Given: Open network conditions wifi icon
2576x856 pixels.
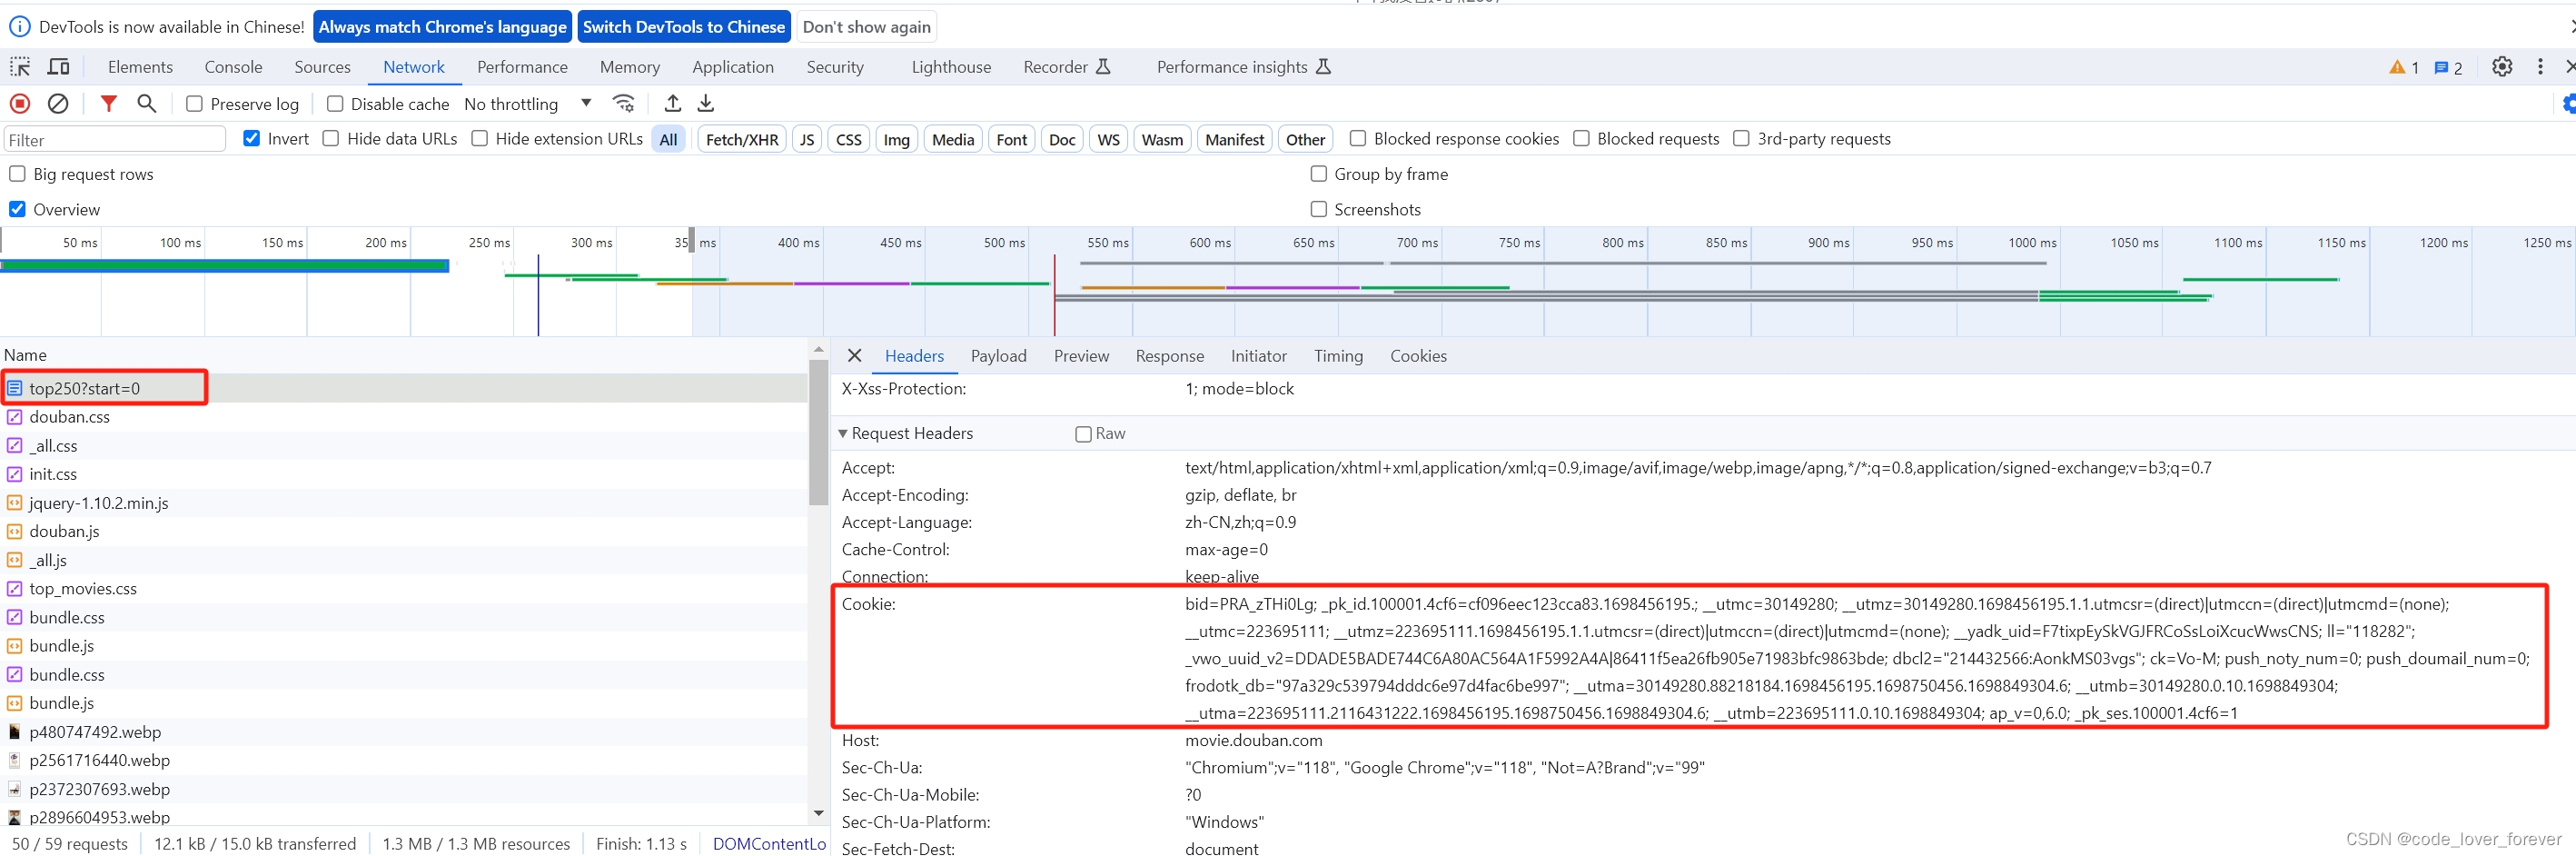Looking at the screenshot, I should 624,103.
